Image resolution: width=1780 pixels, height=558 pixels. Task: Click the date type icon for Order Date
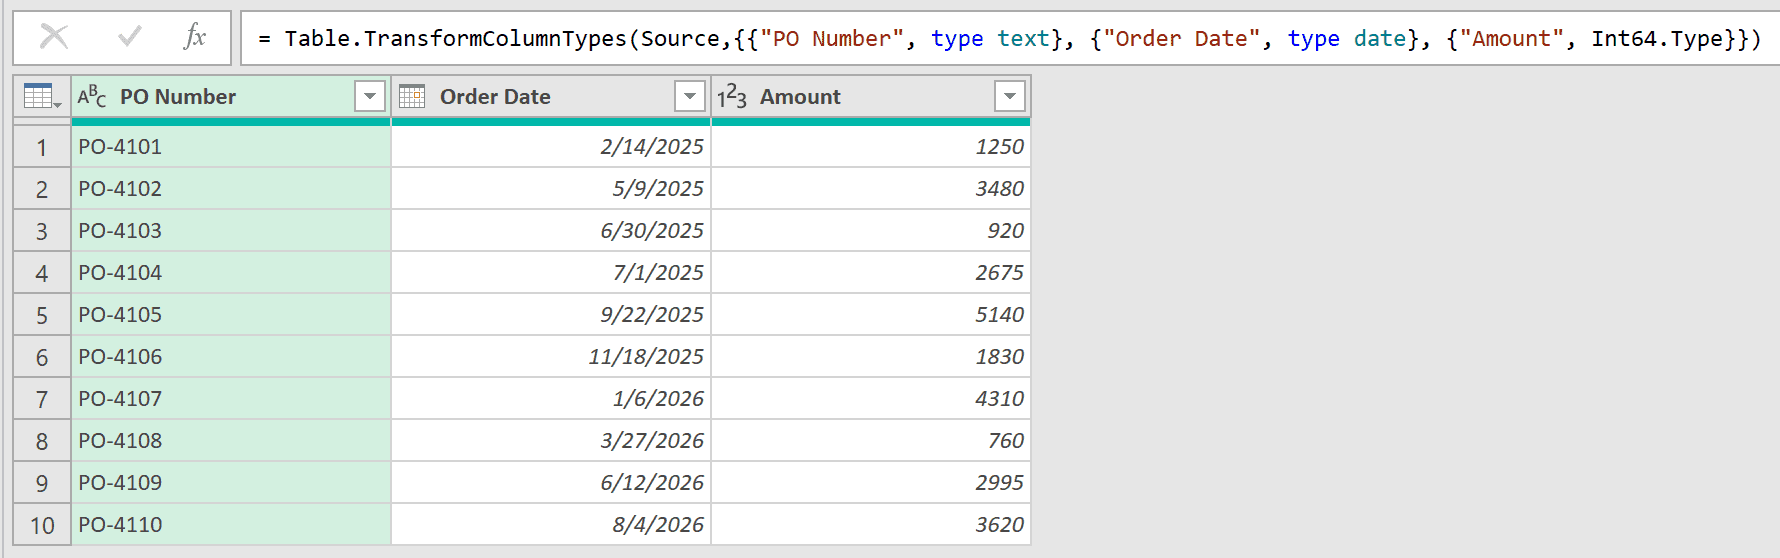412,97
